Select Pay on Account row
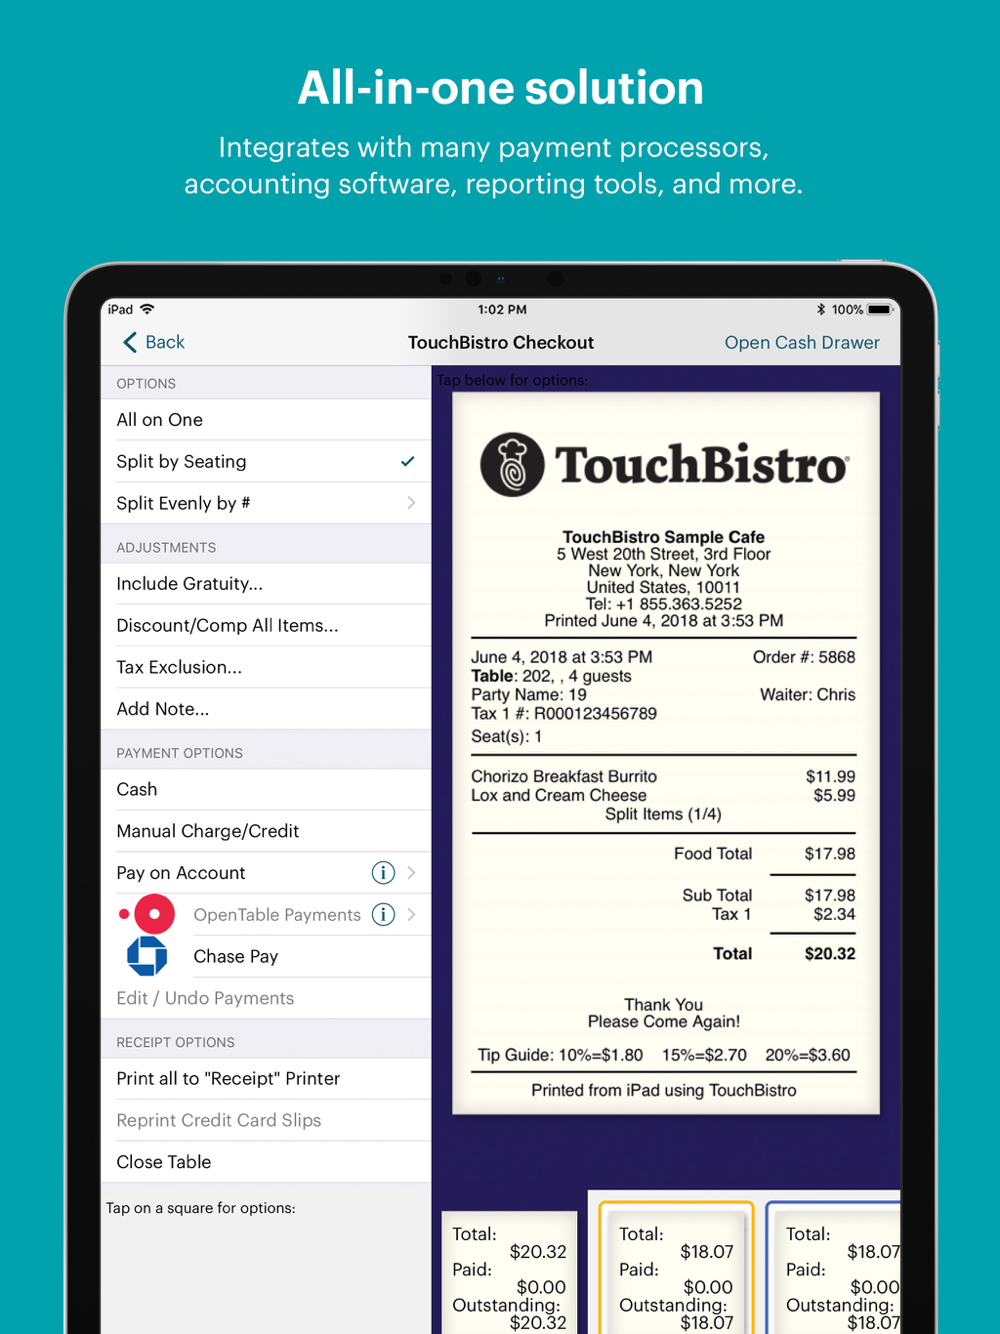The image size is (1000, 1334). [x=266, y=873]
